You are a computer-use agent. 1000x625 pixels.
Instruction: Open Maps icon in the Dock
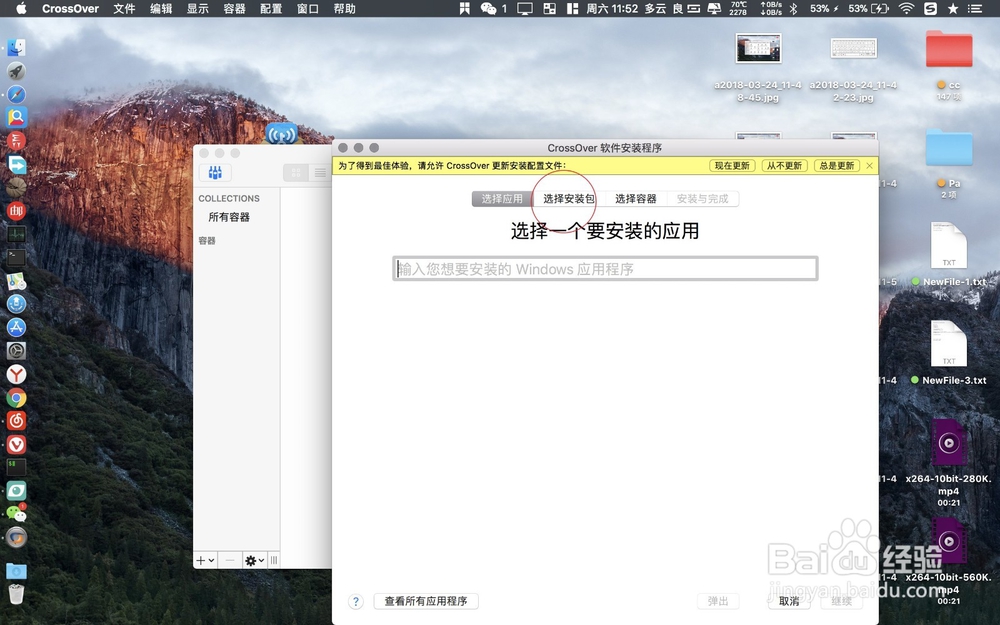(16, 281)
